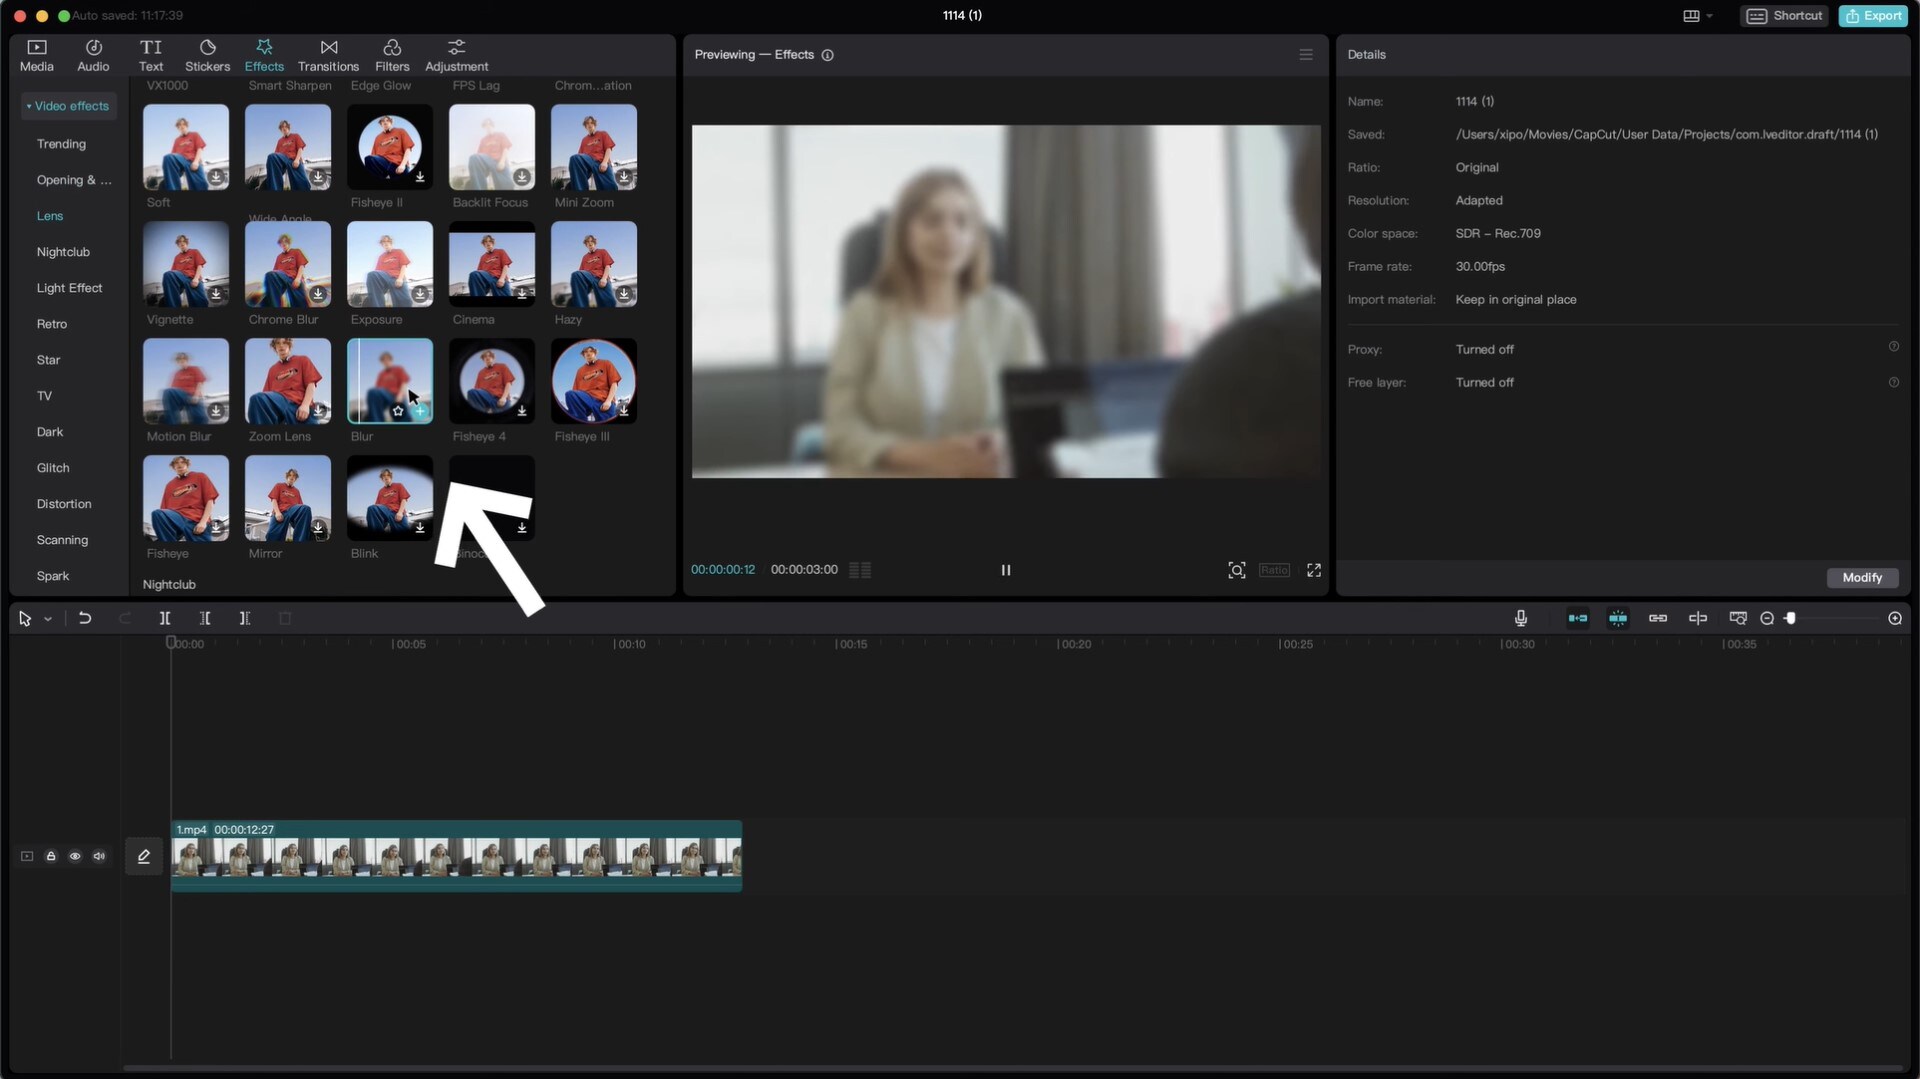
Task: Show Free layer help icon
Action: coord(1894,383)
